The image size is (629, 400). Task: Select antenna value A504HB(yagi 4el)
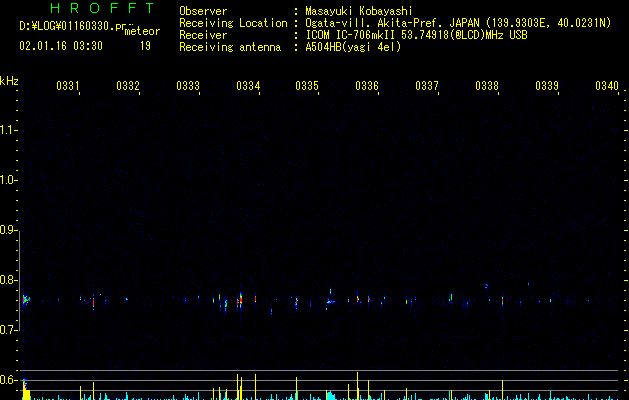click(353, 47)
